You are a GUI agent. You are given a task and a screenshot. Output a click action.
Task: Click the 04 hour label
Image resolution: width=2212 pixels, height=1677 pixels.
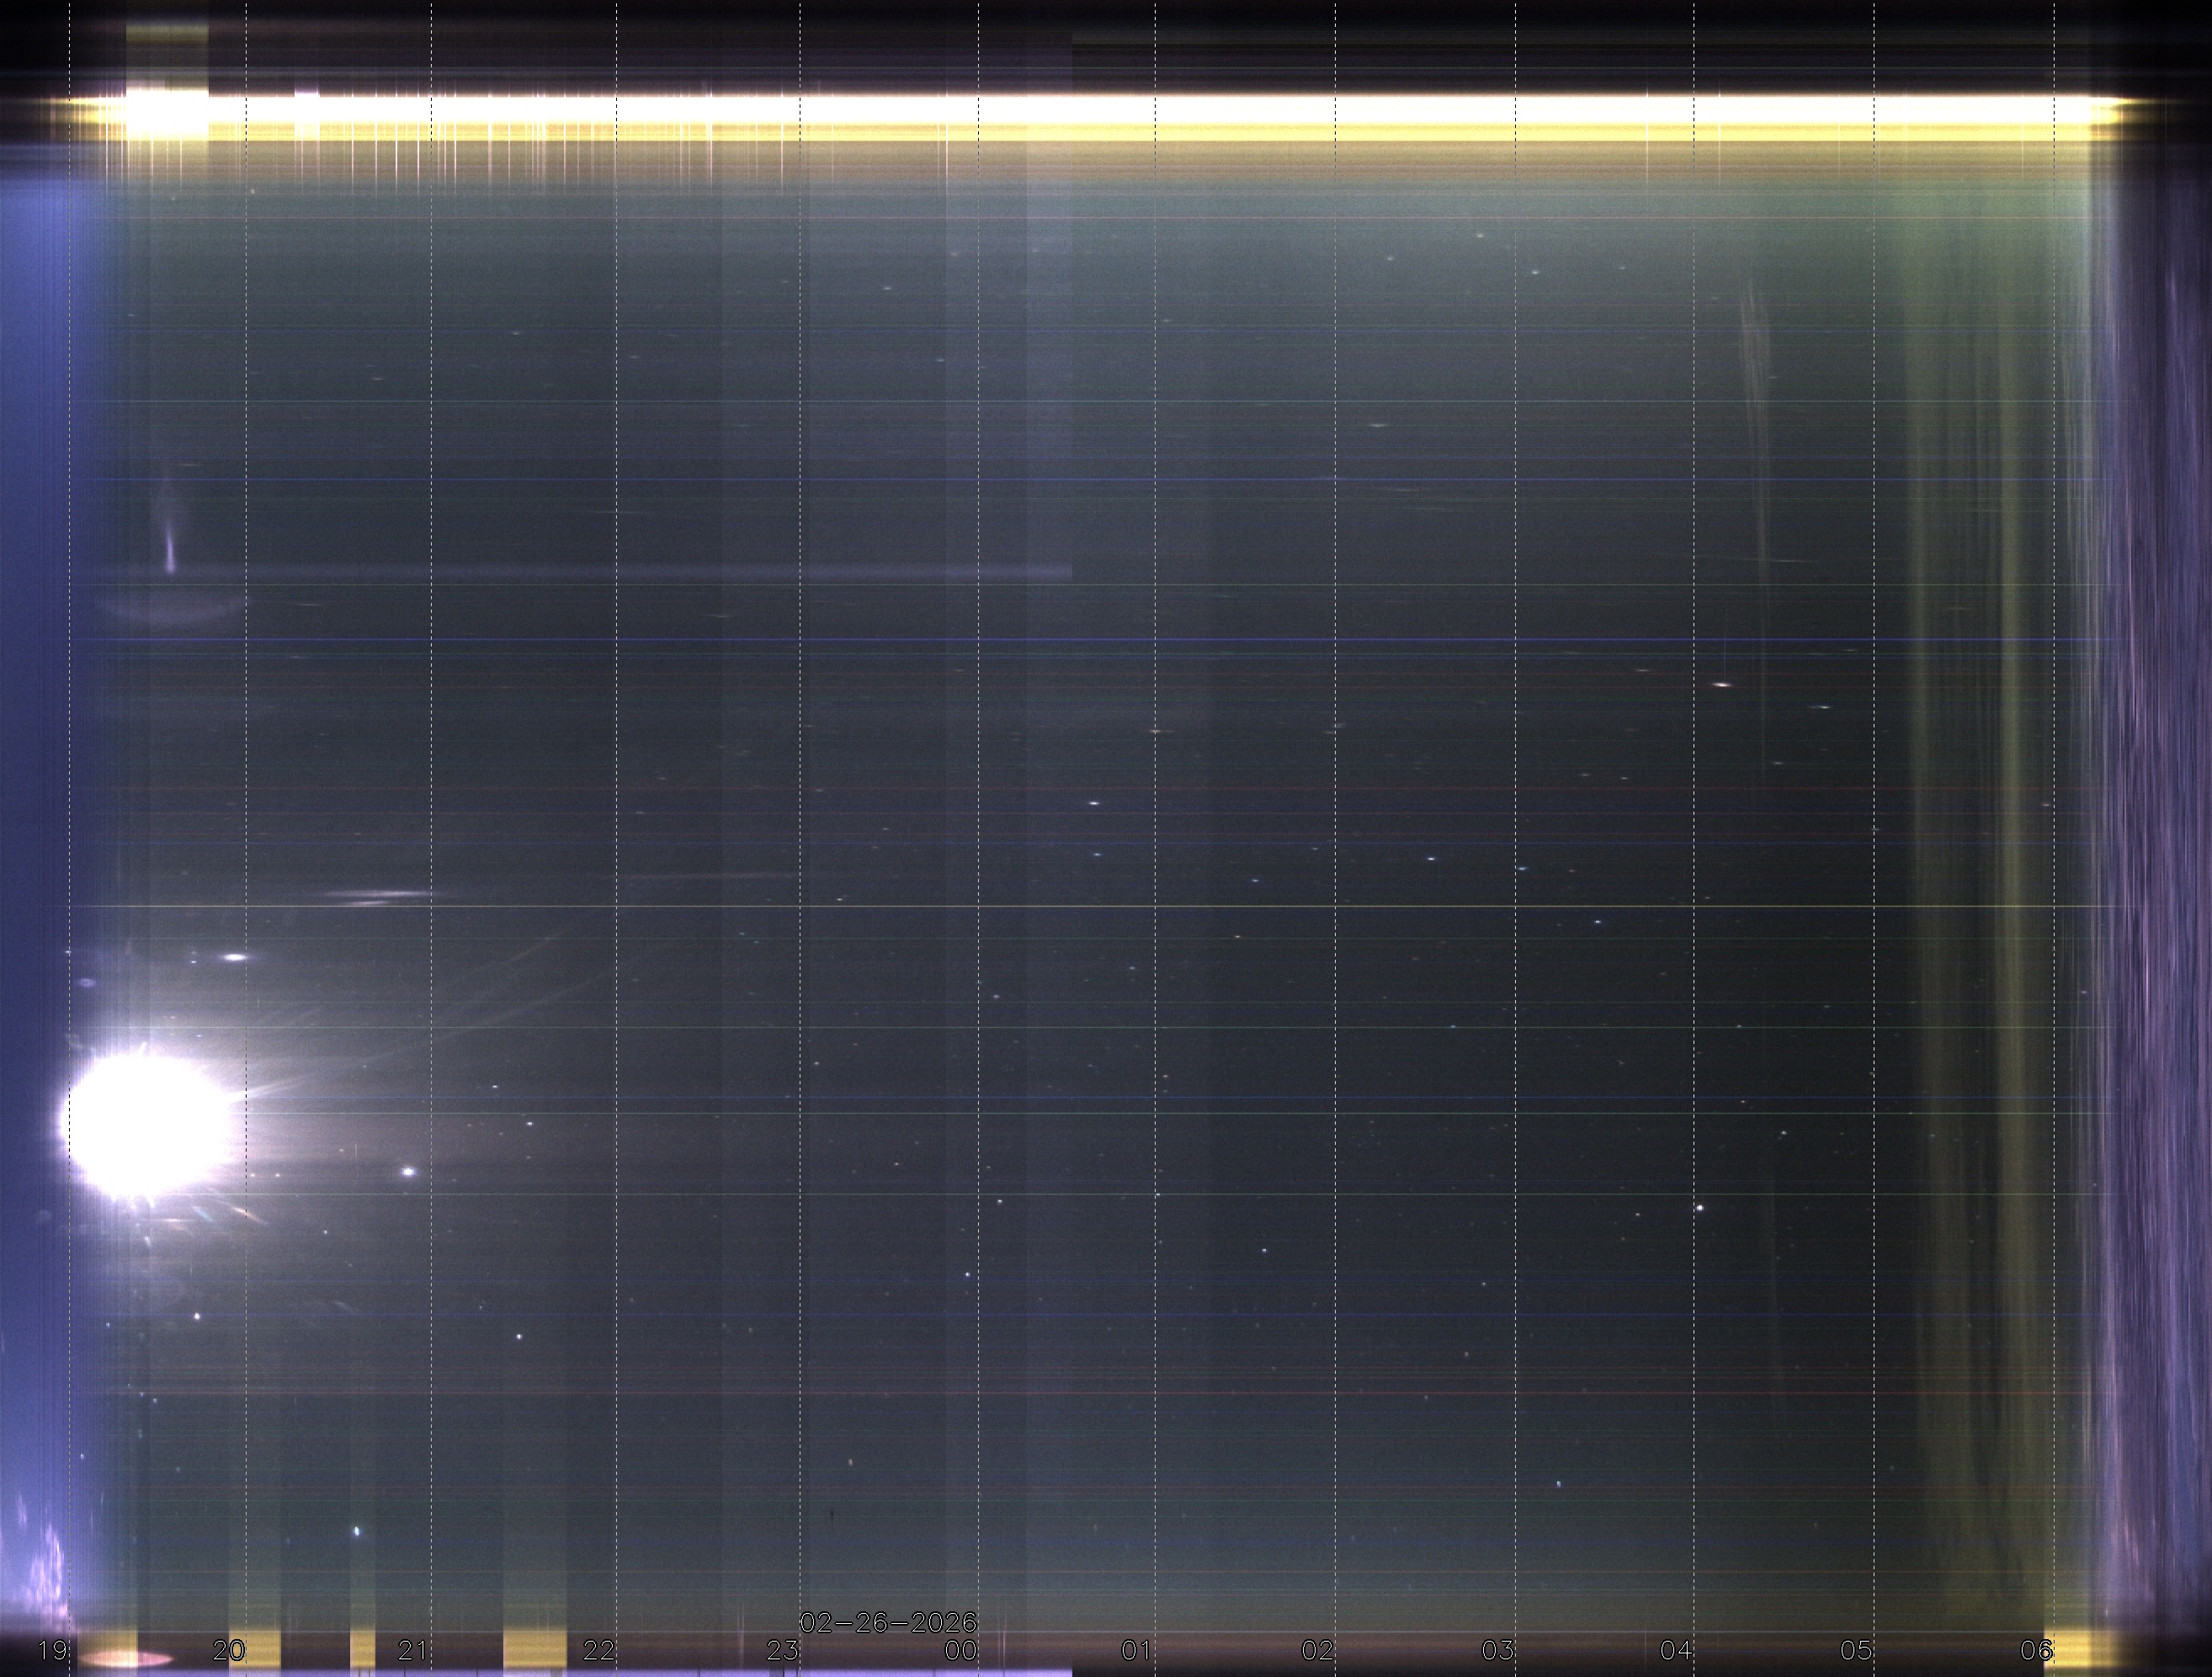(1676, 1650)
